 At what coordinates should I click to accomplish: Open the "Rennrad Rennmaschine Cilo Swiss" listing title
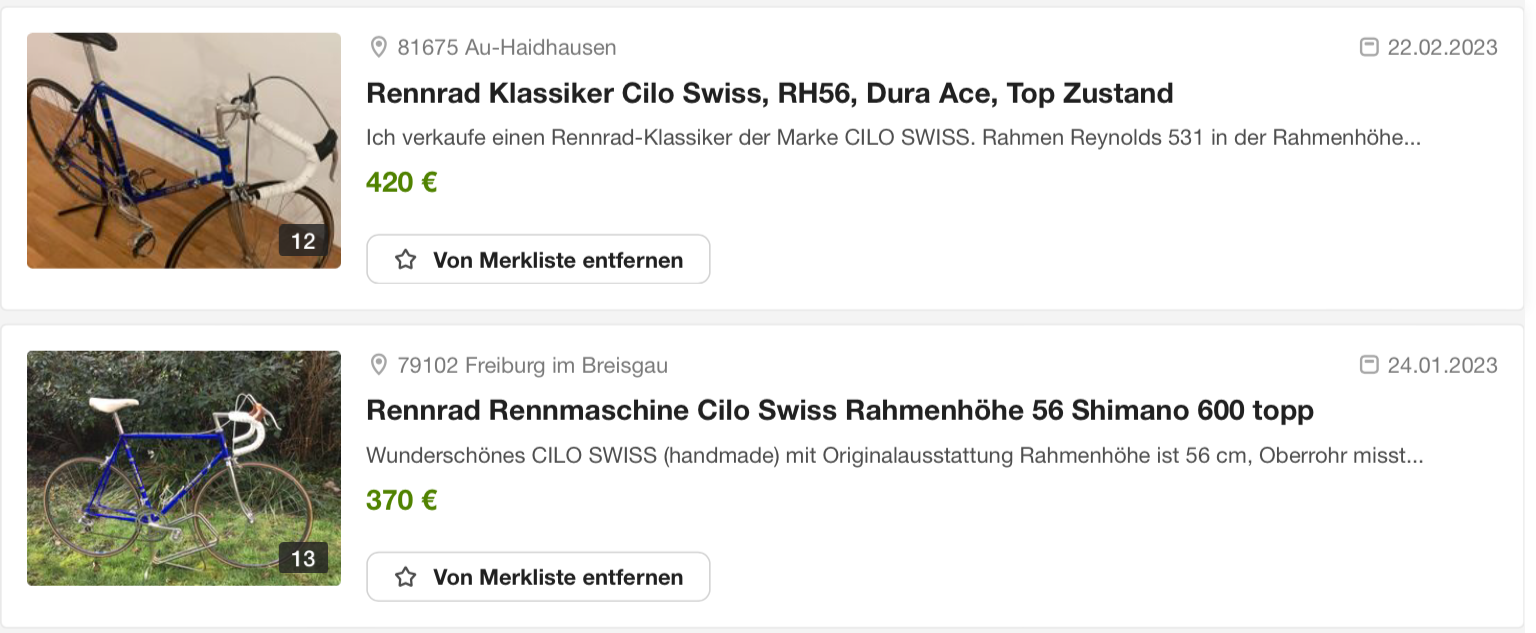click(839, 410)
